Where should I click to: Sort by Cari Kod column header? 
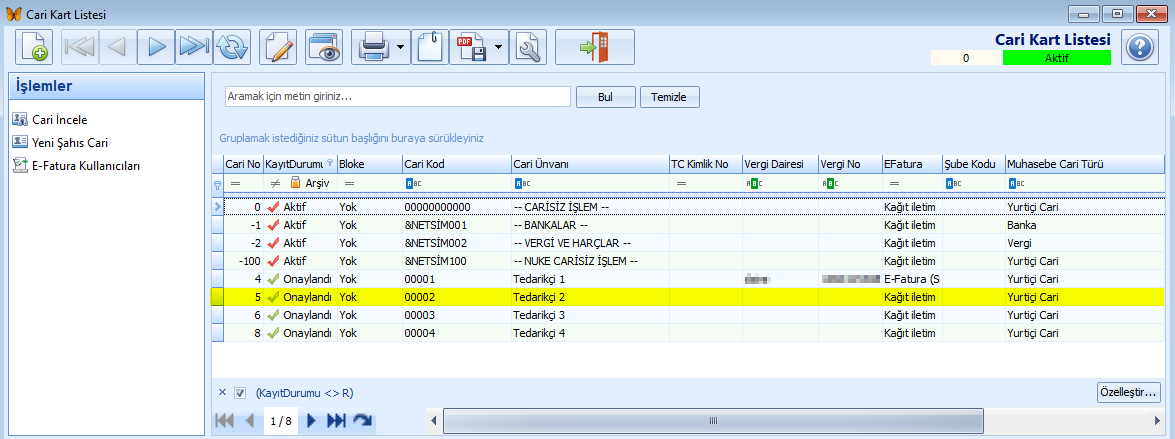pos(456,164)
